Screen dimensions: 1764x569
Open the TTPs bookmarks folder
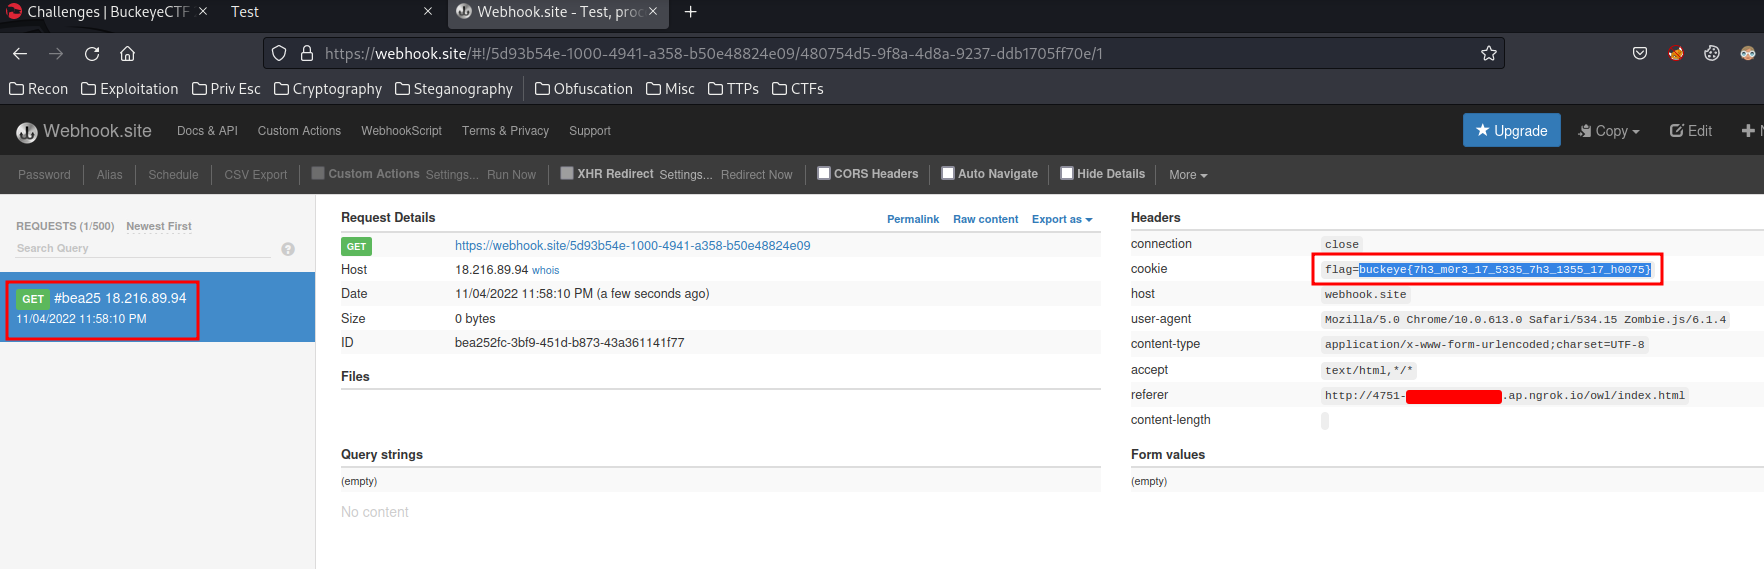click(733, 89)
